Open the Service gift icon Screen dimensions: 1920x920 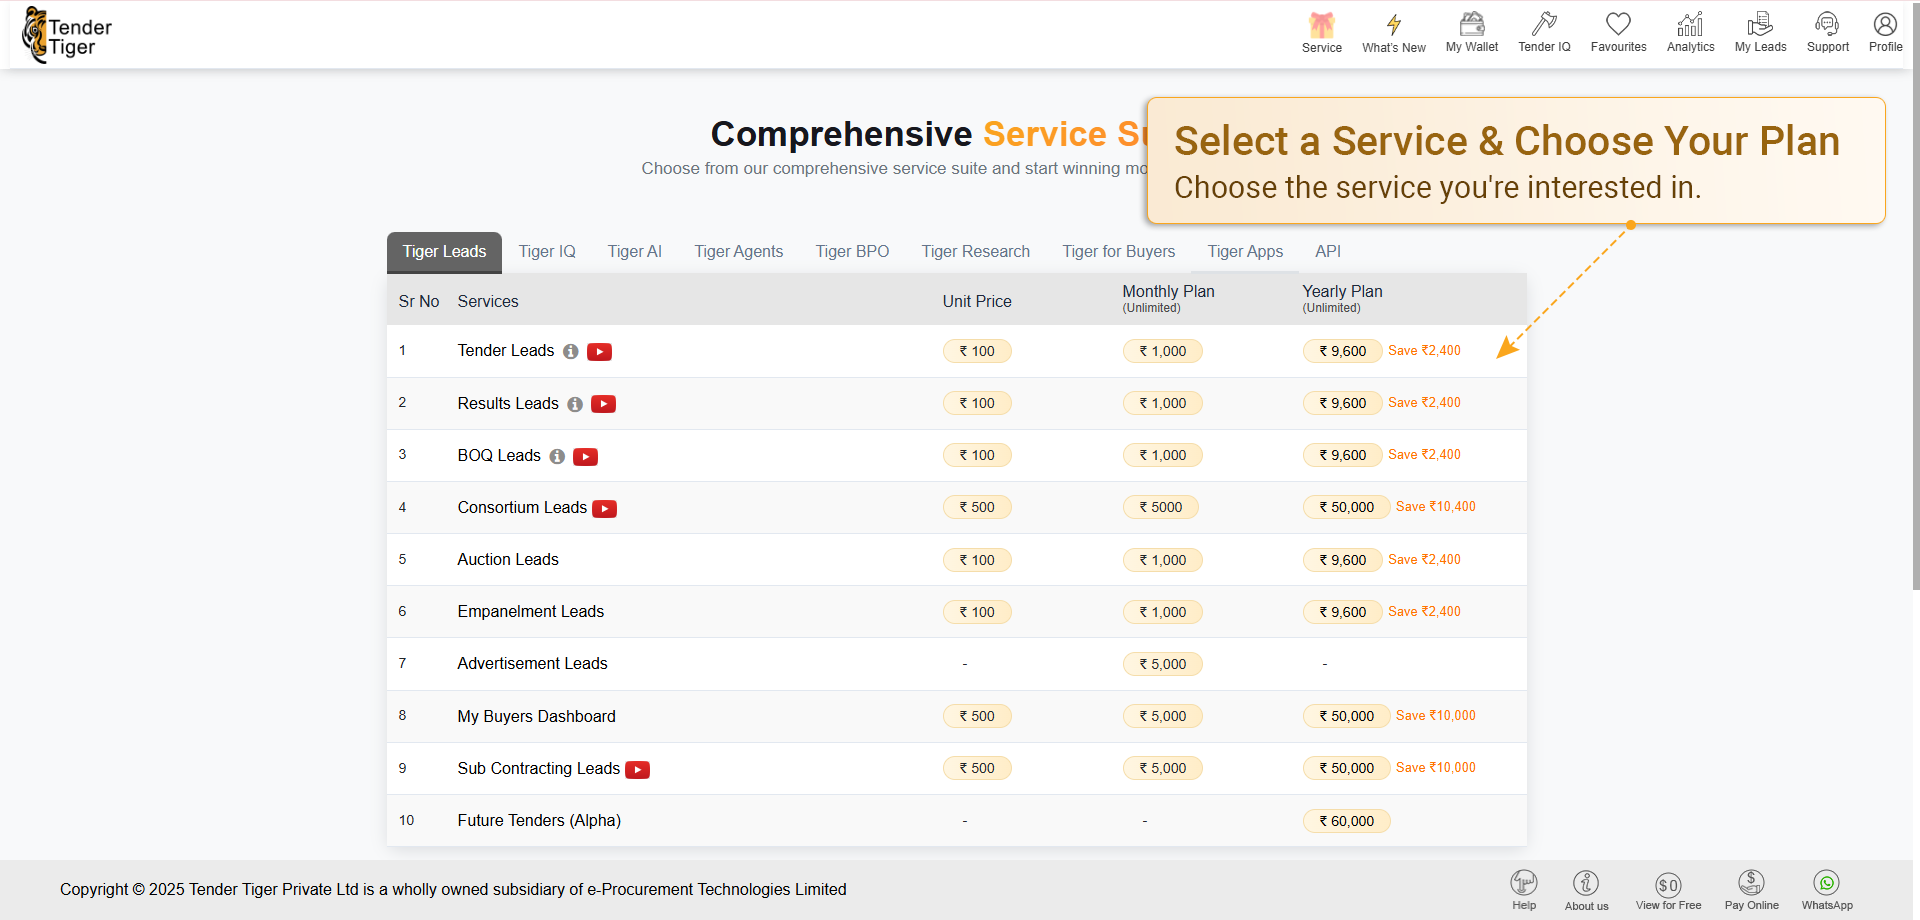(1321, 26)
